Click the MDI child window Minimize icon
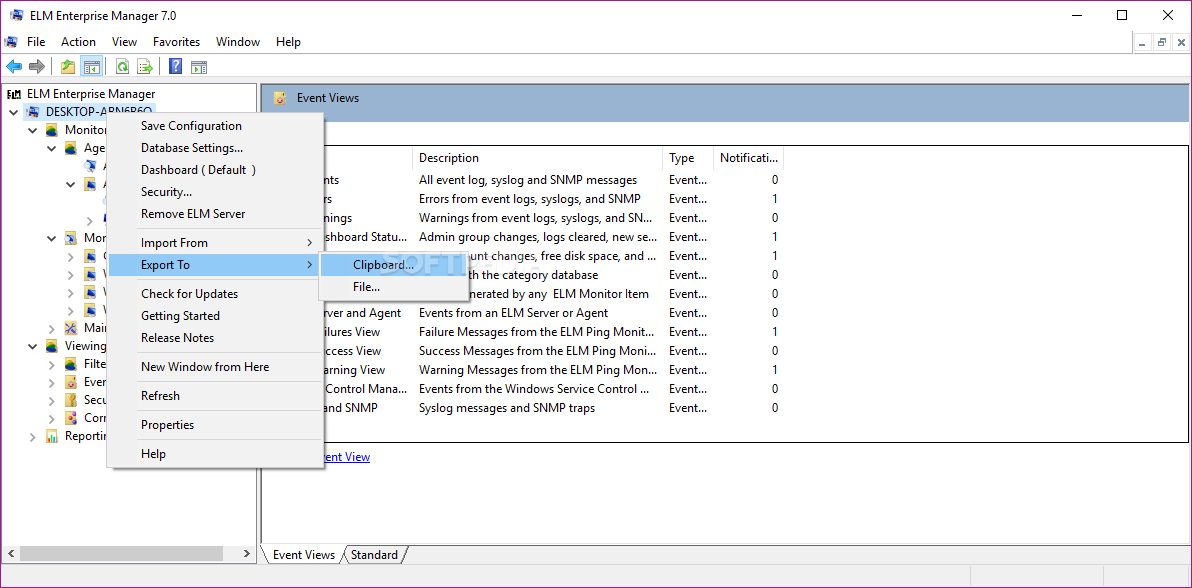This screenshot has width=1192, height=588. coord(1143,43)
